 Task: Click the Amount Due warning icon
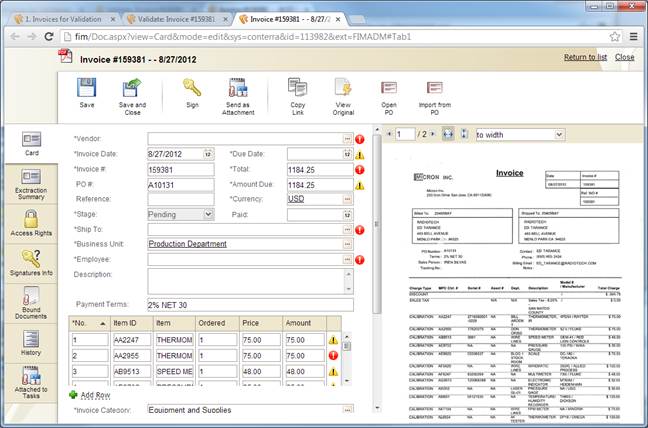tap(360, 185)
